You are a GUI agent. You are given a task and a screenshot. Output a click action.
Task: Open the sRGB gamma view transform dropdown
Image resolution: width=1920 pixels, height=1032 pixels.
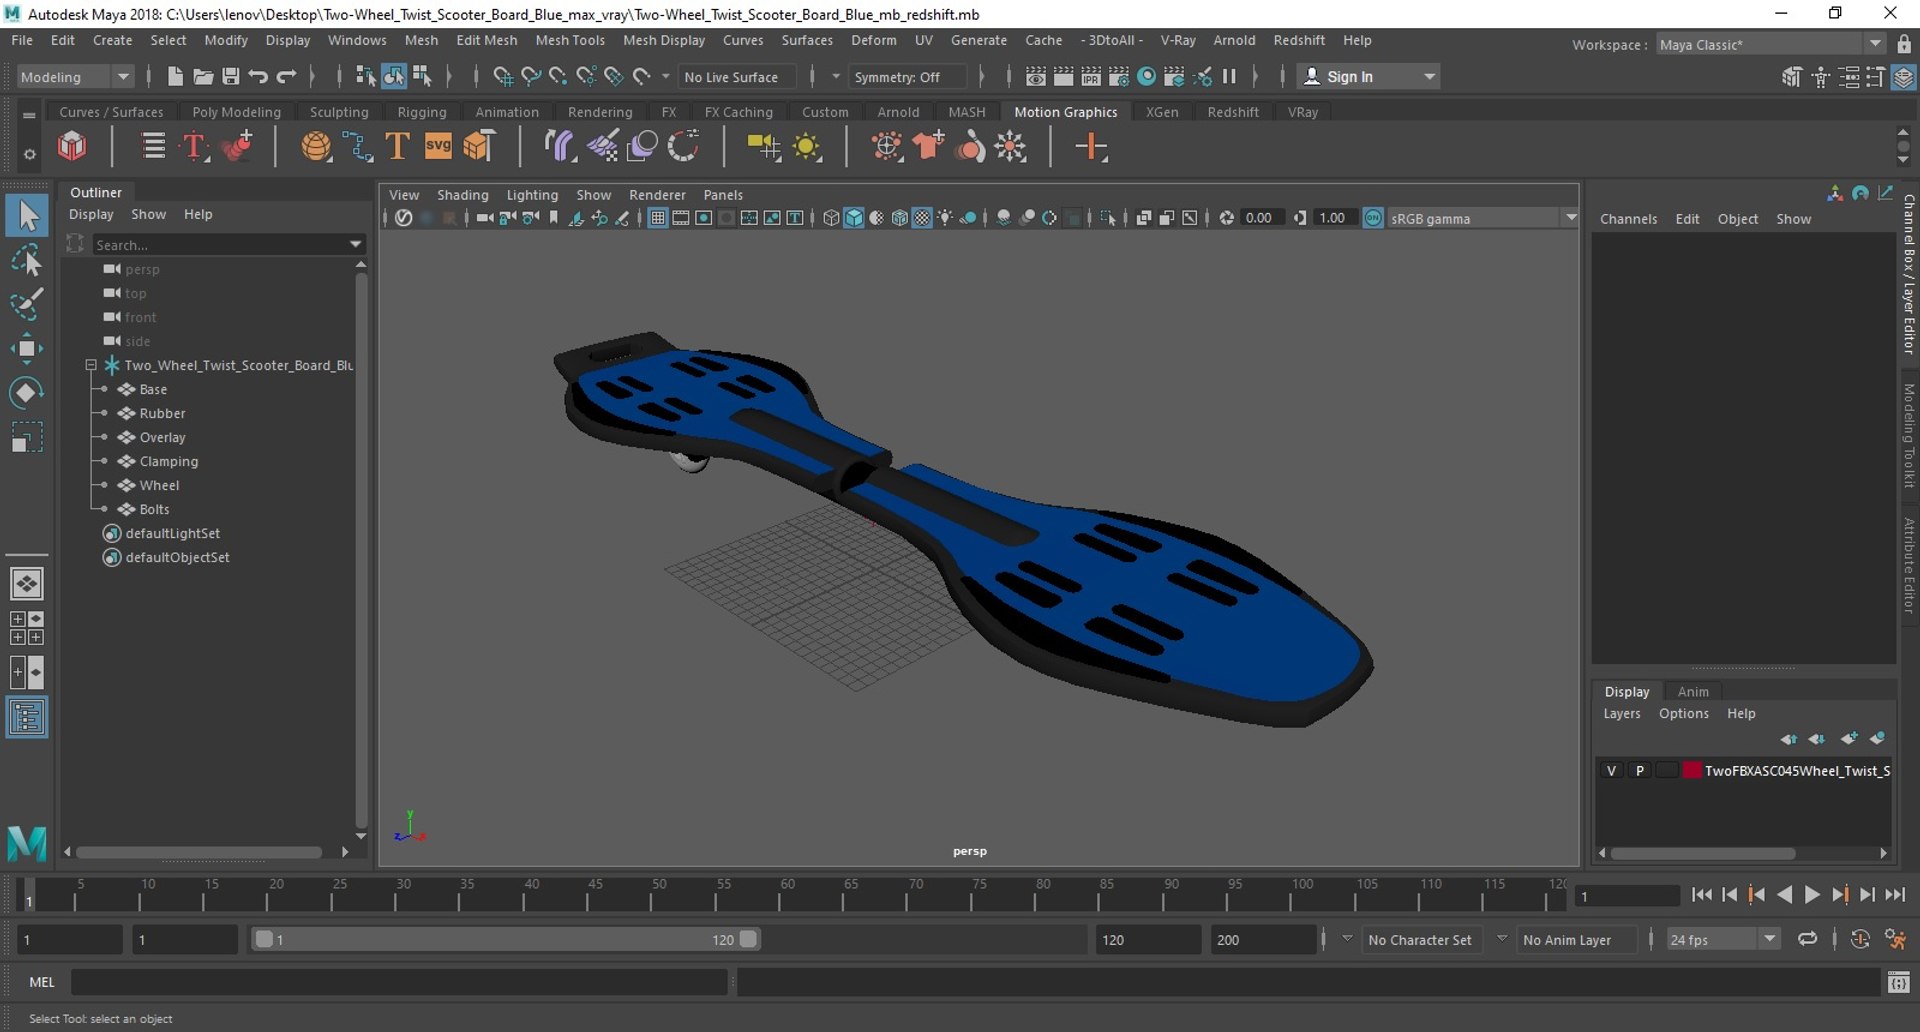tap(1483, 218)
